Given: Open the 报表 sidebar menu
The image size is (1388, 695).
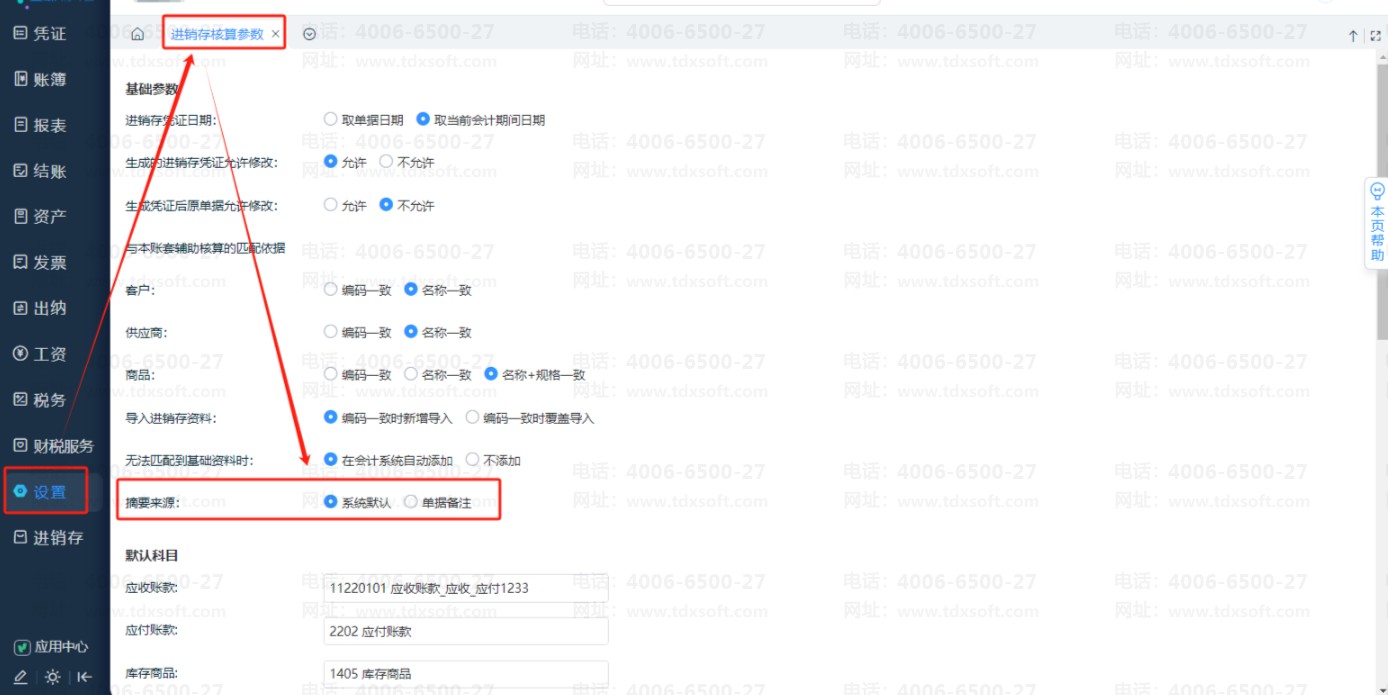Looking at the screenshot, I should tap(40, 126).
